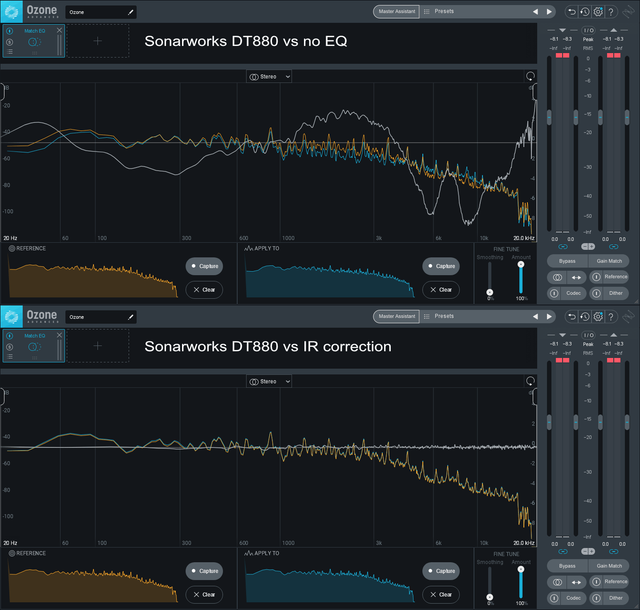The image size is (640, 610).
Task: Enable Gain Match in top window
Action: (609, 261)
